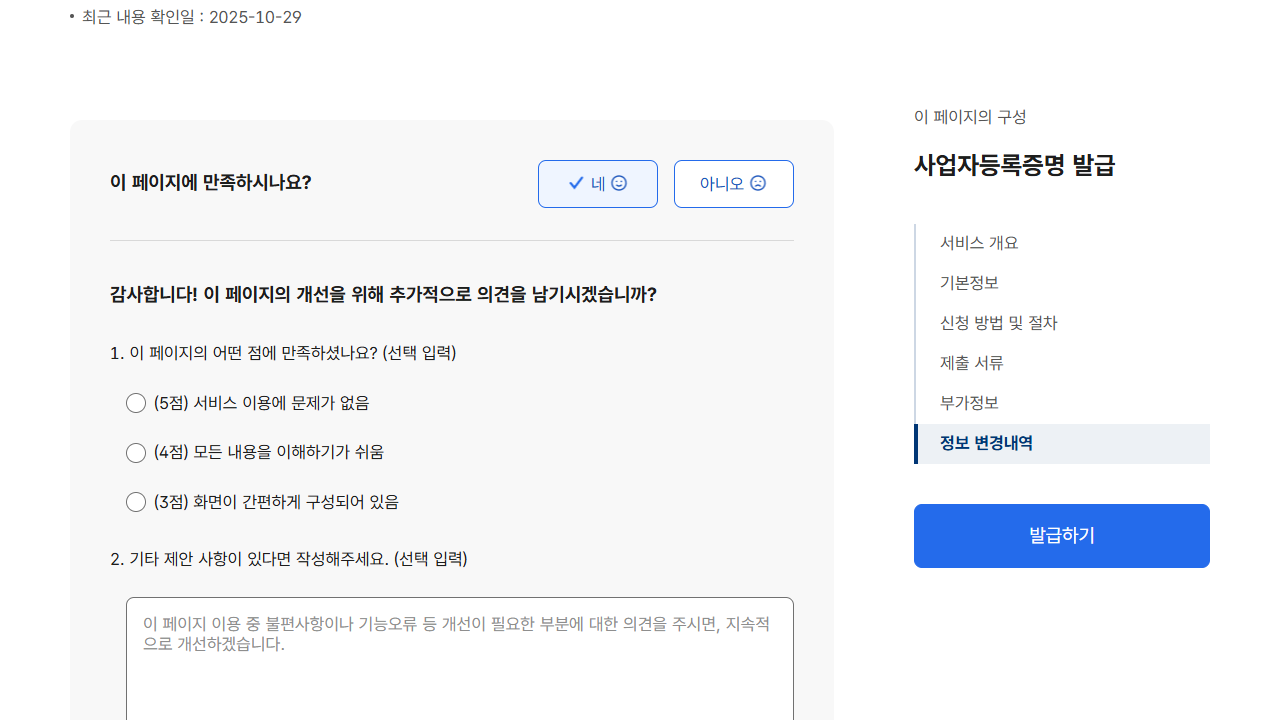Image resolution: width=1280 pixels, height=720 pixels.
Task: Select '정보 변경내역' highlighted section
Action: click(x=1062, y=444)
